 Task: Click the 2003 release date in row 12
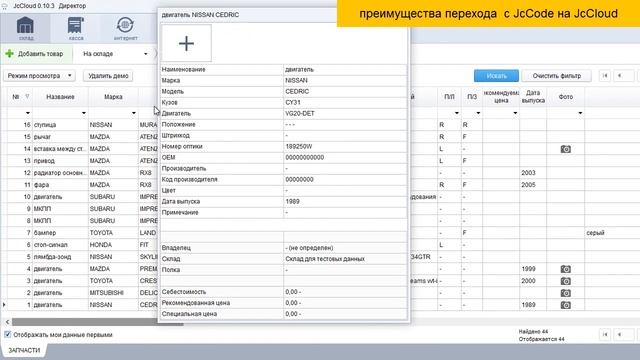528,173
